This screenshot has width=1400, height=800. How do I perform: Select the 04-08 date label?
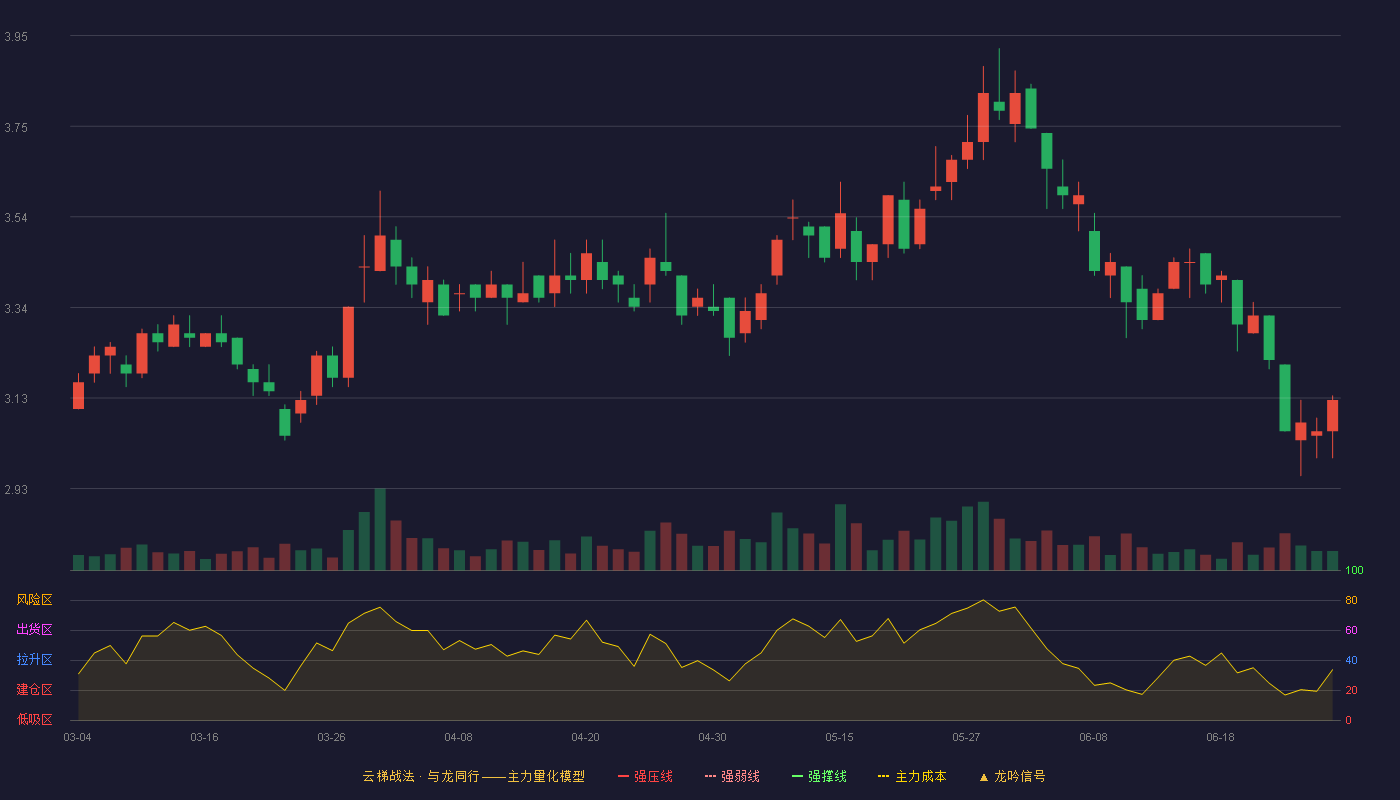(459, 737)
